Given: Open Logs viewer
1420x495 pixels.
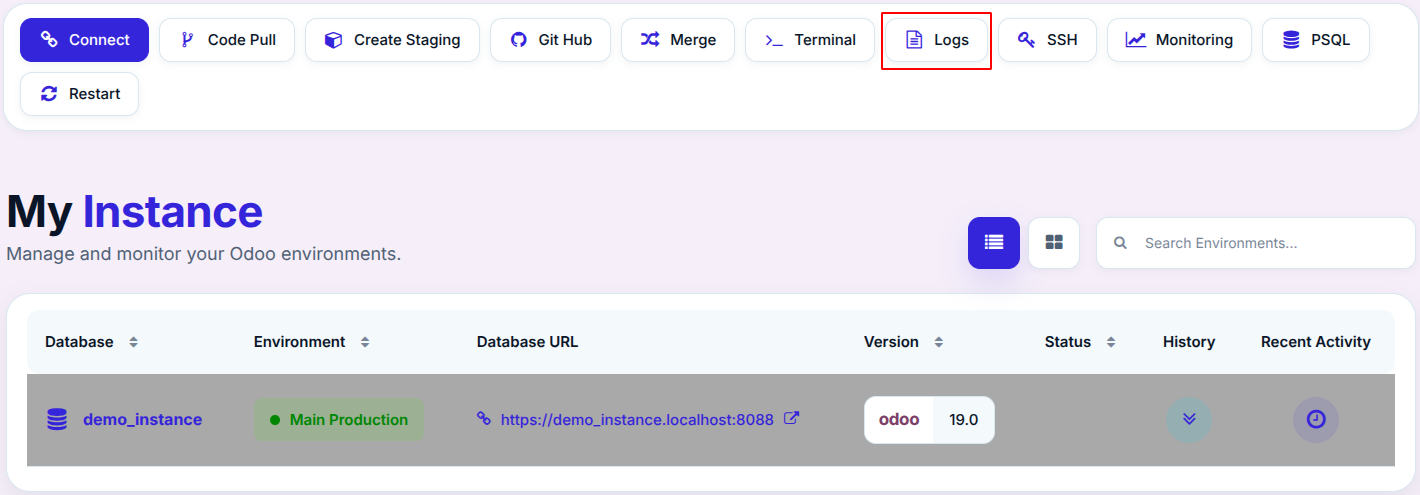Looking at the screenshot, I should pyautogui.click(x=936, y=40).
